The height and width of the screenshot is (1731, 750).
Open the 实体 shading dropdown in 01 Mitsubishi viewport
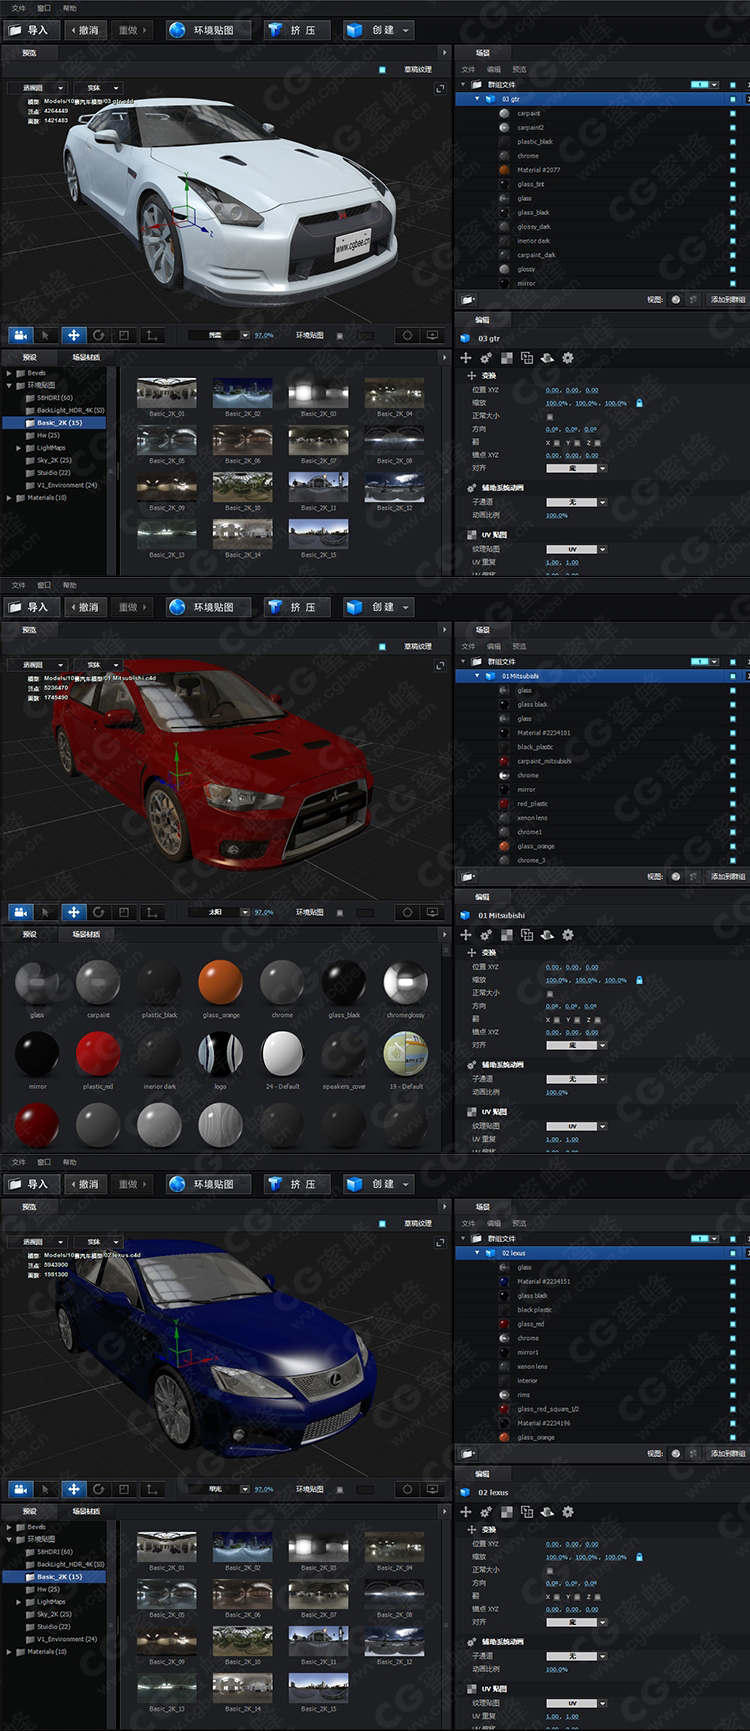tap(98, 665)
